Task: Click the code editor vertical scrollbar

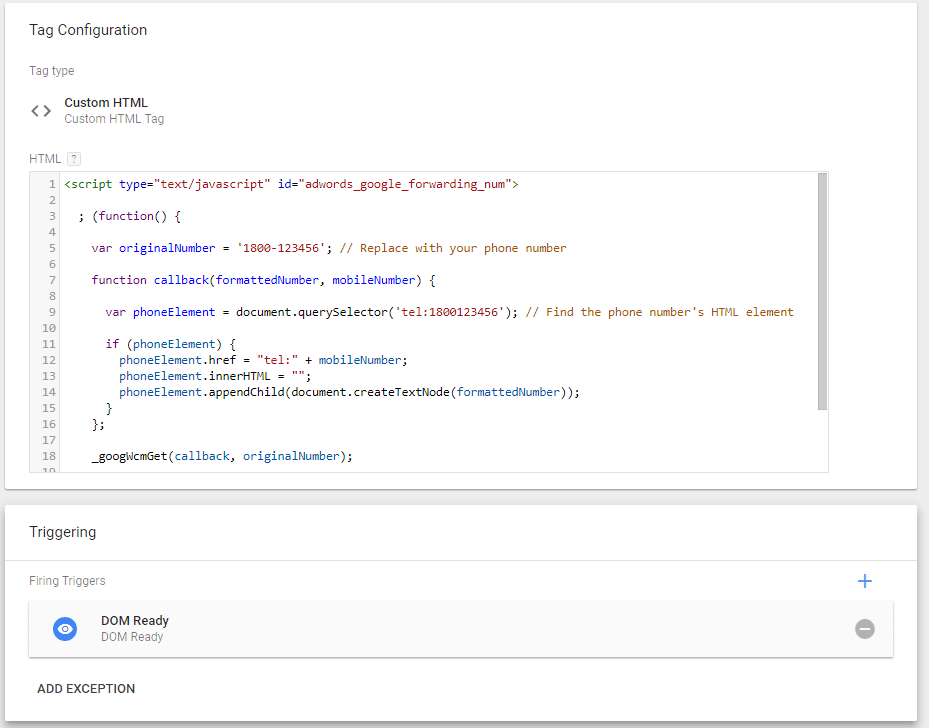Action: (822, 291)
